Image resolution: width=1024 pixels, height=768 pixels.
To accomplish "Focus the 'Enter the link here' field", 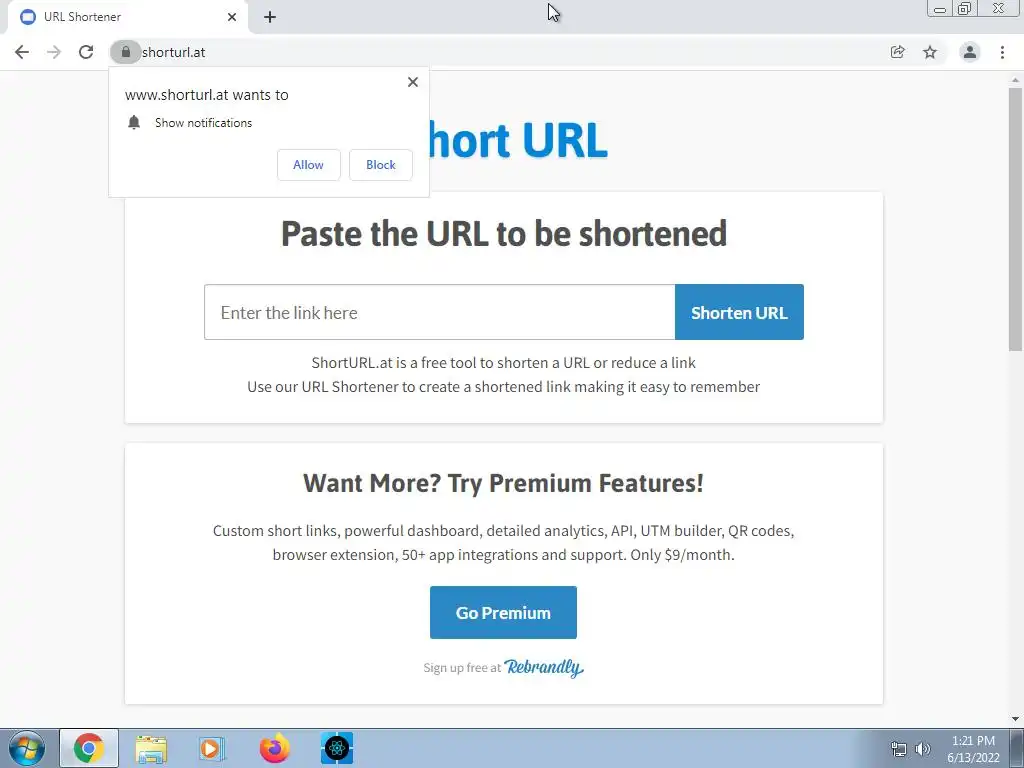I will pyautogui.click(x=440, y=312).
